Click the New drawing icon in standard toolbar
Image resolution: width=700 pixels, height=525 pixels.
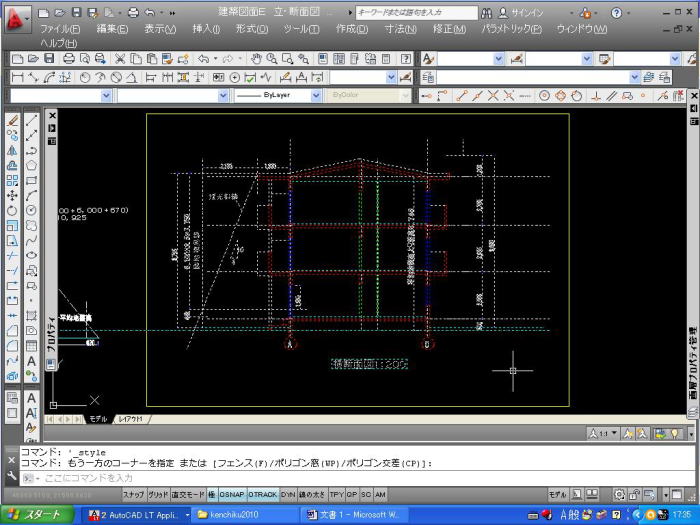(x=17, y=58)
